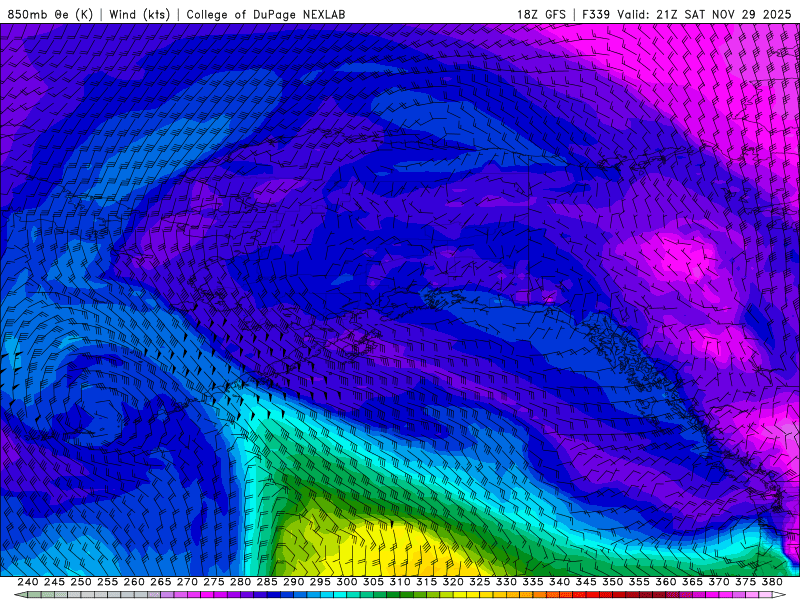Click the 365 color scale label
Viewport: 800px width, 600px height.
click(692, 582)
